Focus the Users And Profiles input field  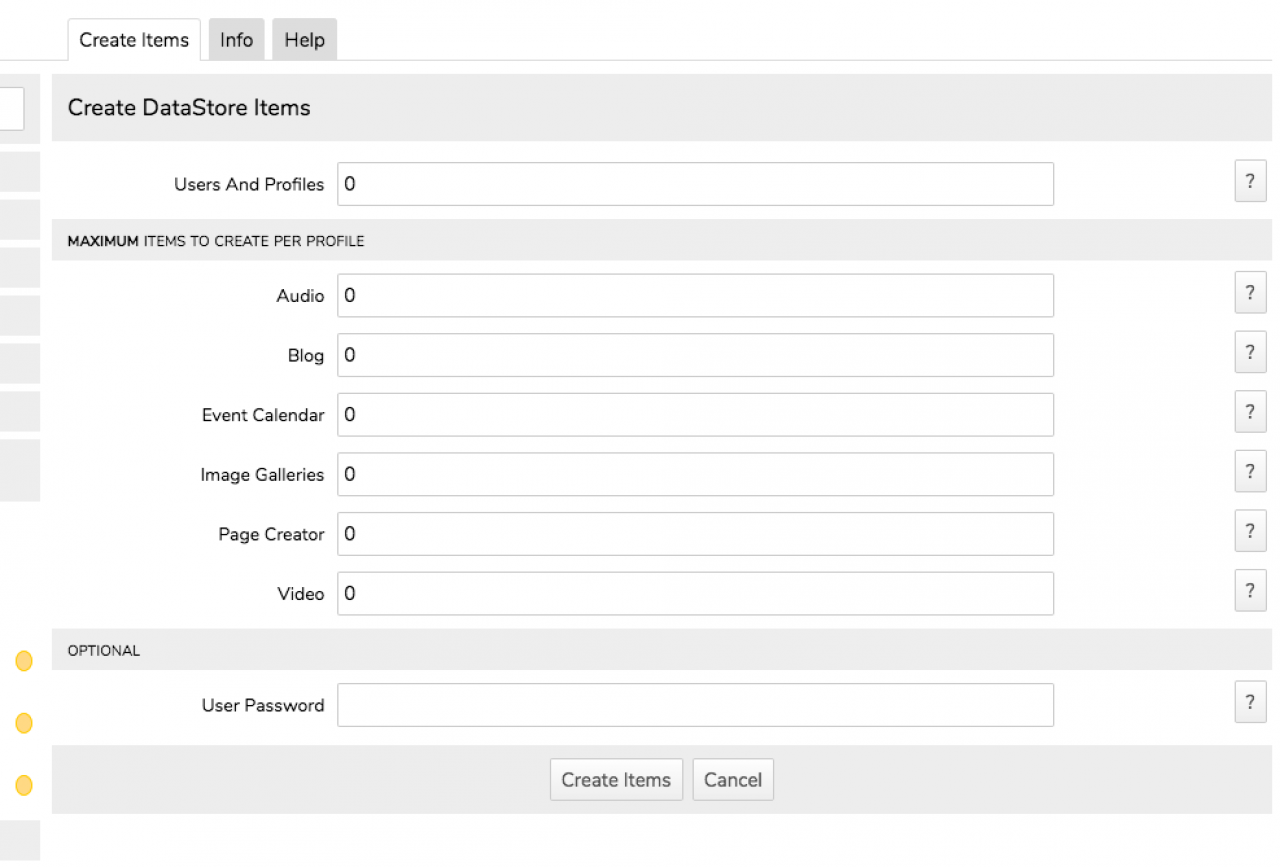coord(695,184)
